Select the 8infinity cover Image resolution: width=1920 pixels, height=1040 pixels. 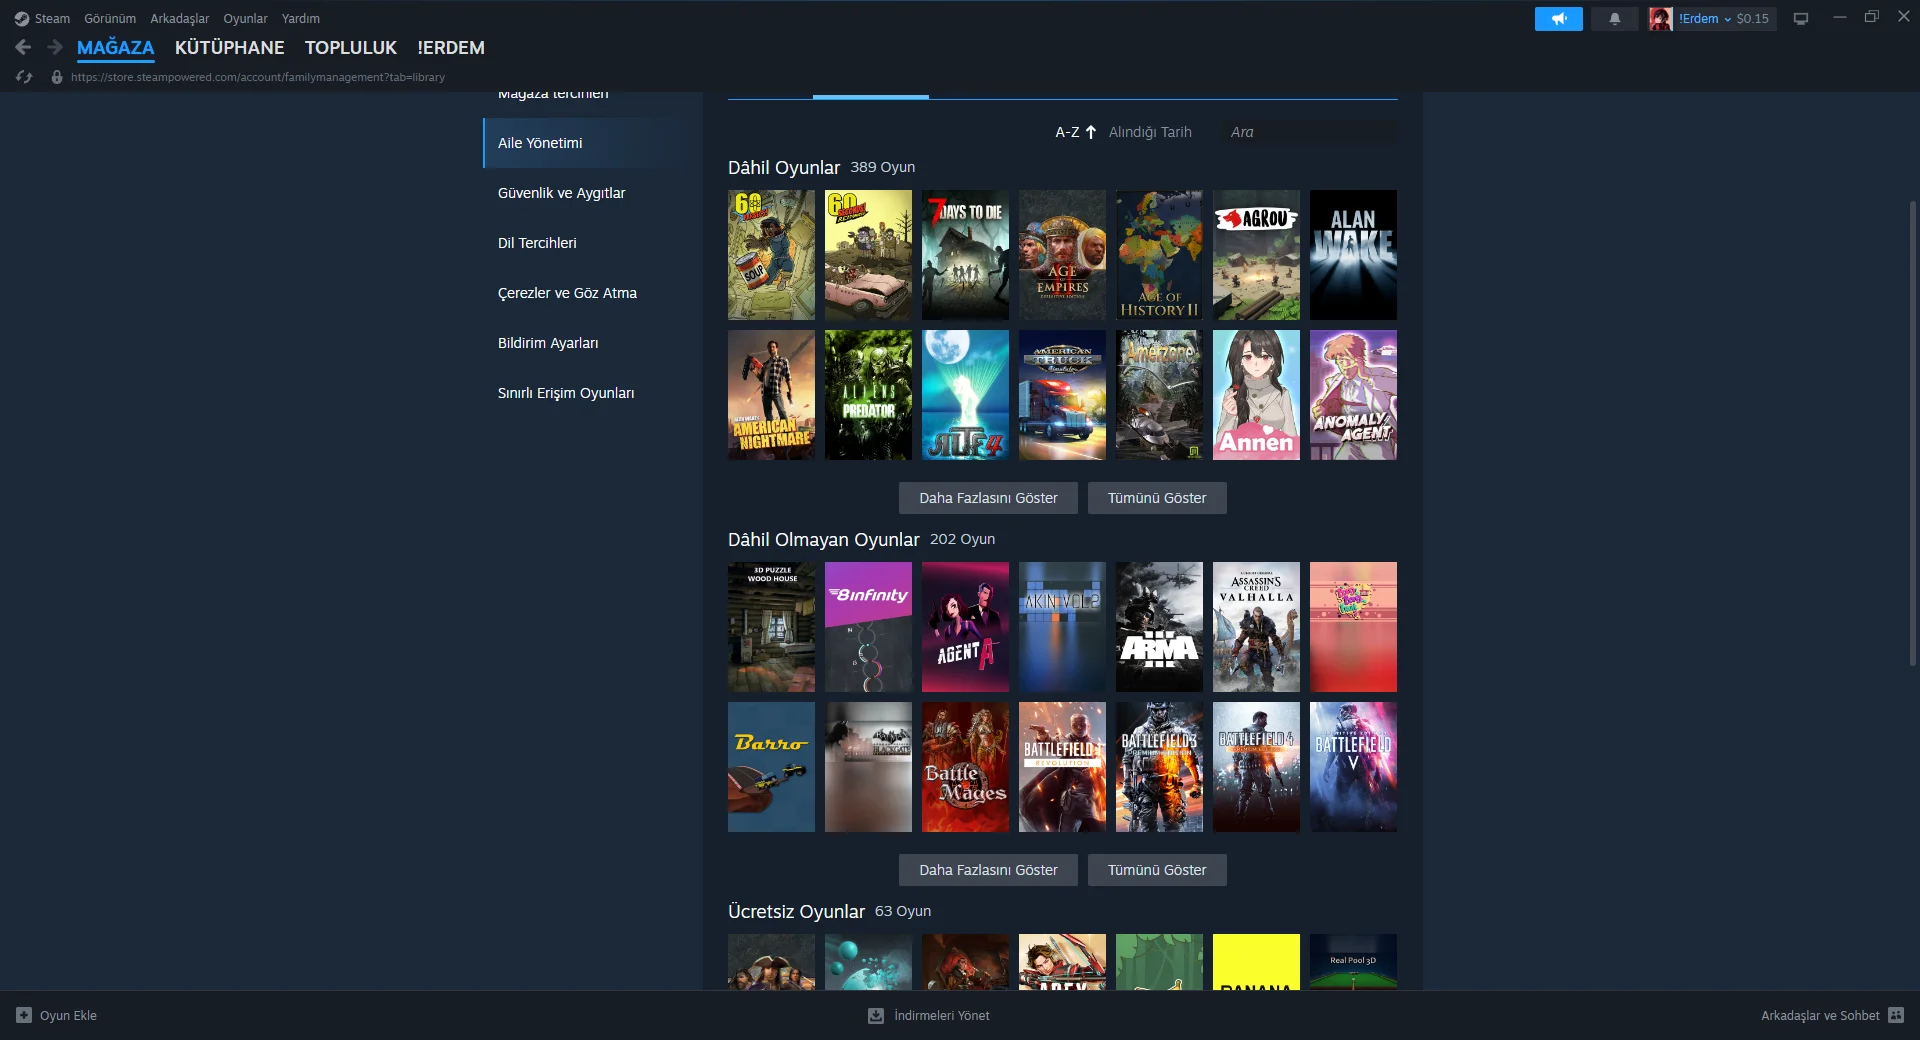pos(868,627)
